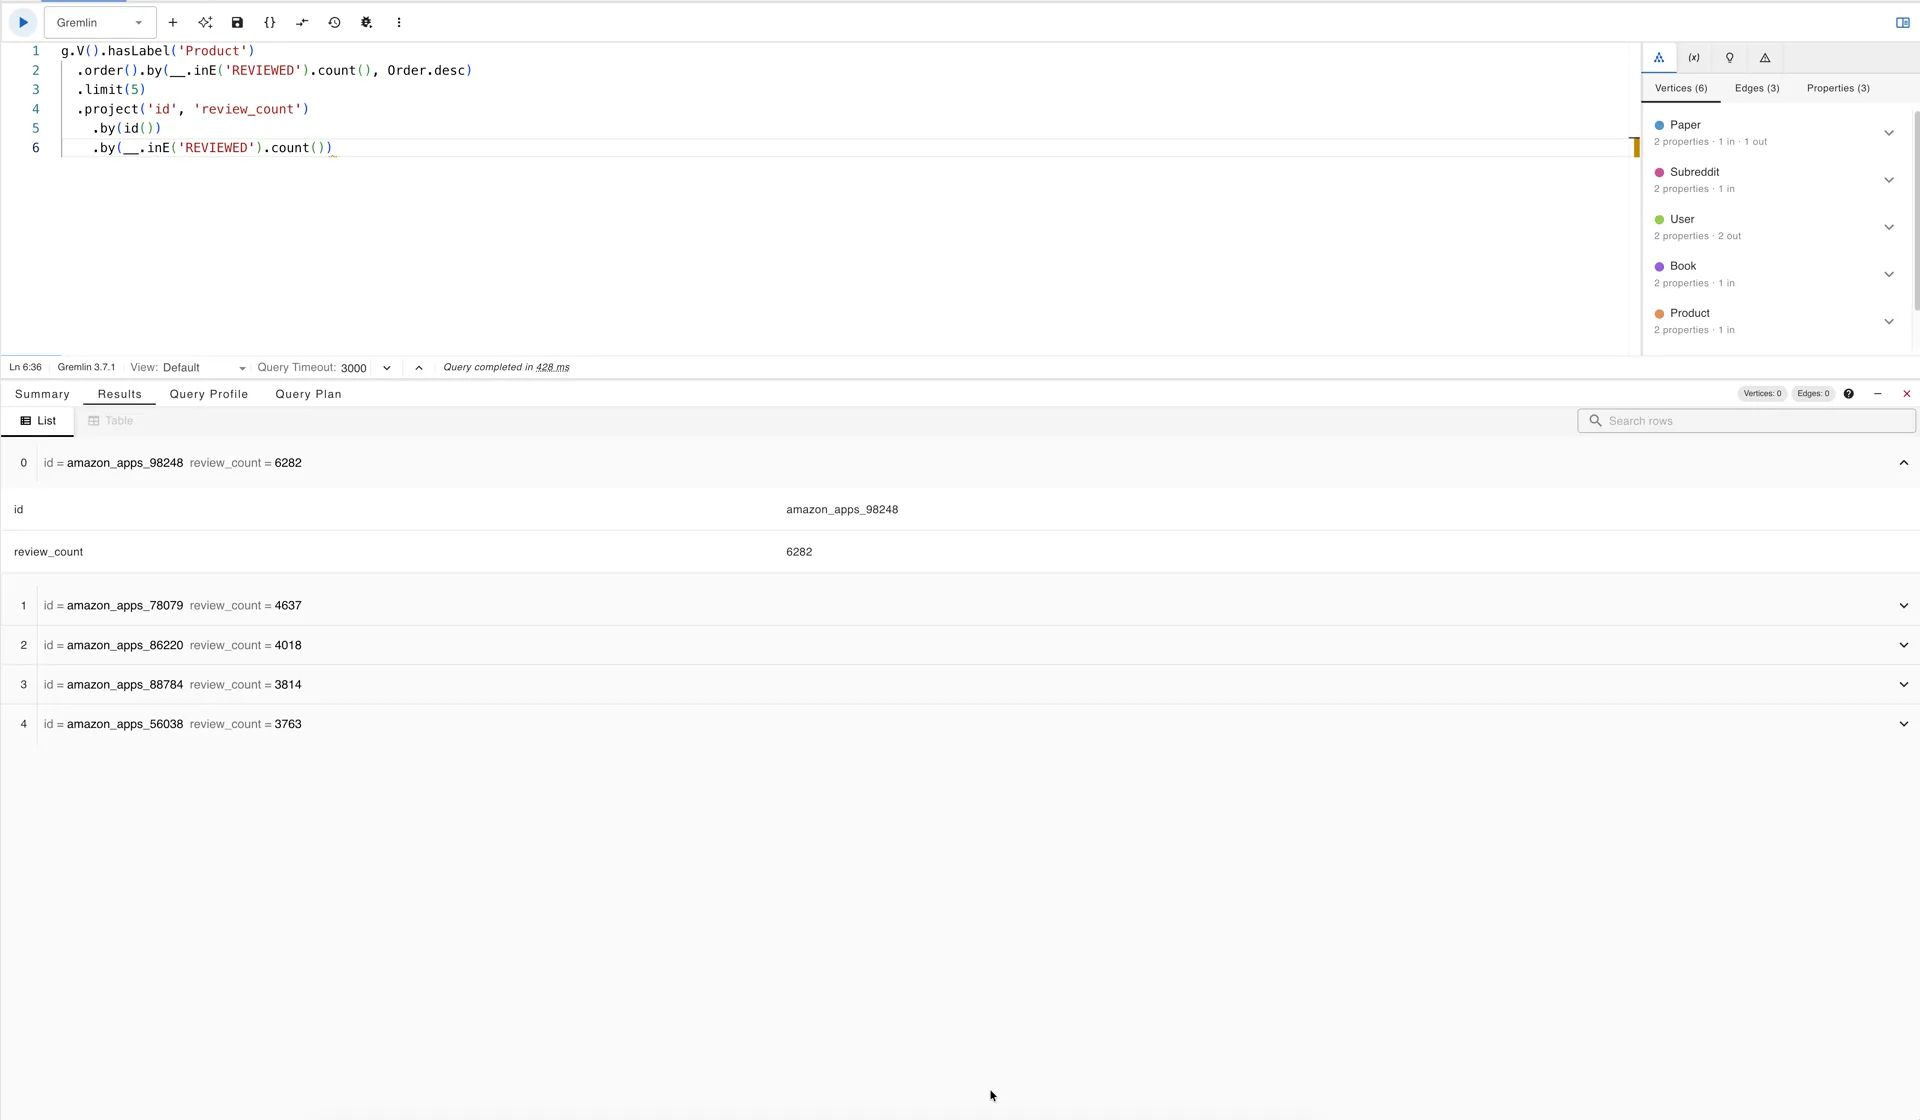Click the AI sparkle assistant icon
This screenshot has width=1920, height=1120.
[x=205, y=22]
